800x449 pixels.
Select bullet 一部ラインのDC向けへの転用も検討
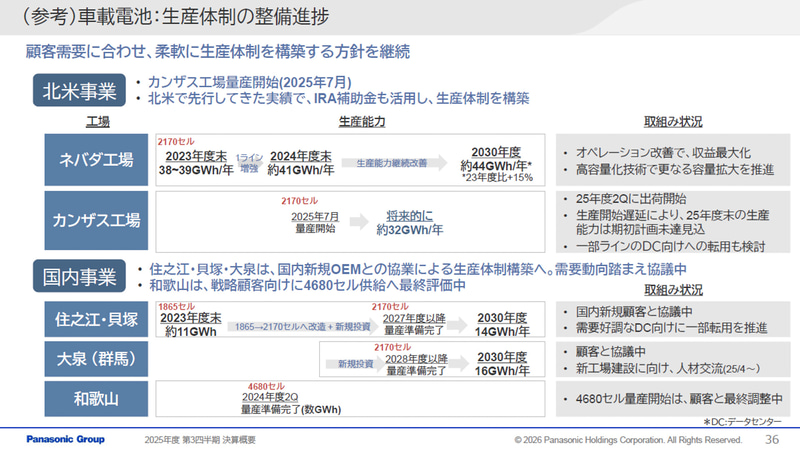click(670, 246)
